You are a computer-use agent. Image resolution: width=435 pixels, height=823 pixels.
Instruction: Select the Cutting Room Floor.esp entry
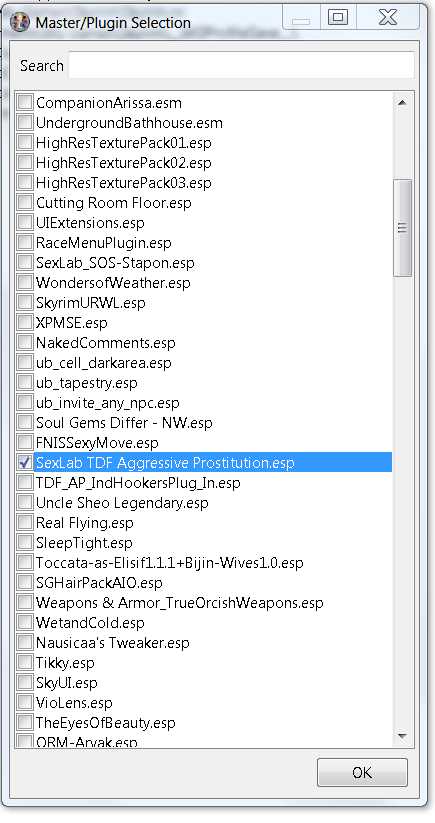(113, 203)
